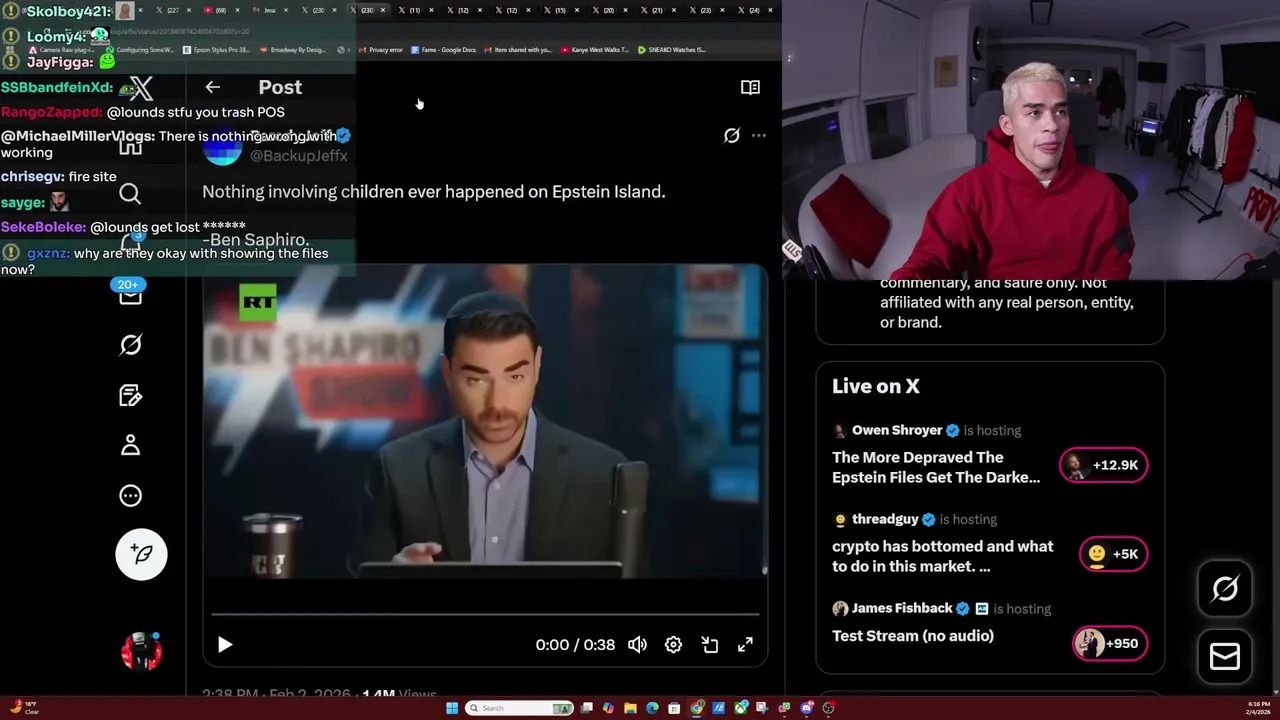Screen dimensions: 1280x720
Task: Open the X logo home link
Action: [141, 88]
